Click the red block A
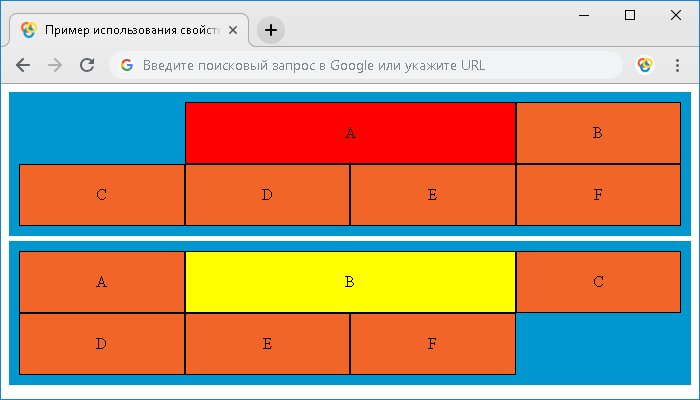Viewport: 700px width, 400px height. (x=350, y=133)
